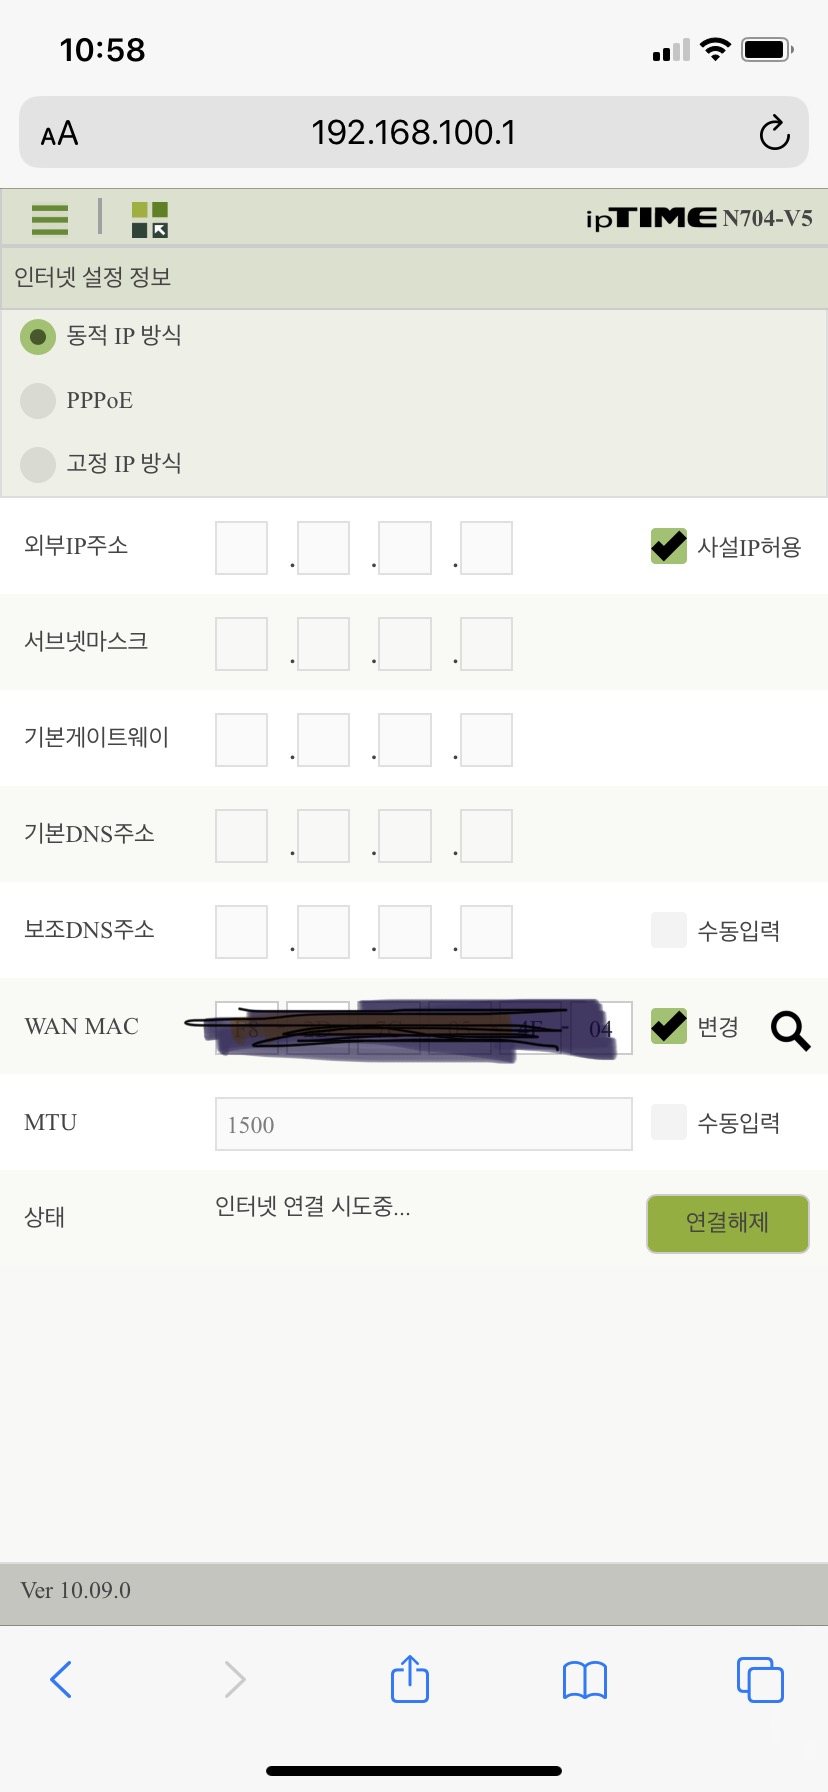Image resolution: width=828 pixels, height=1792 pixels.
Task: Open the hamburger menu icon
Action: click(x=50, y=219)
